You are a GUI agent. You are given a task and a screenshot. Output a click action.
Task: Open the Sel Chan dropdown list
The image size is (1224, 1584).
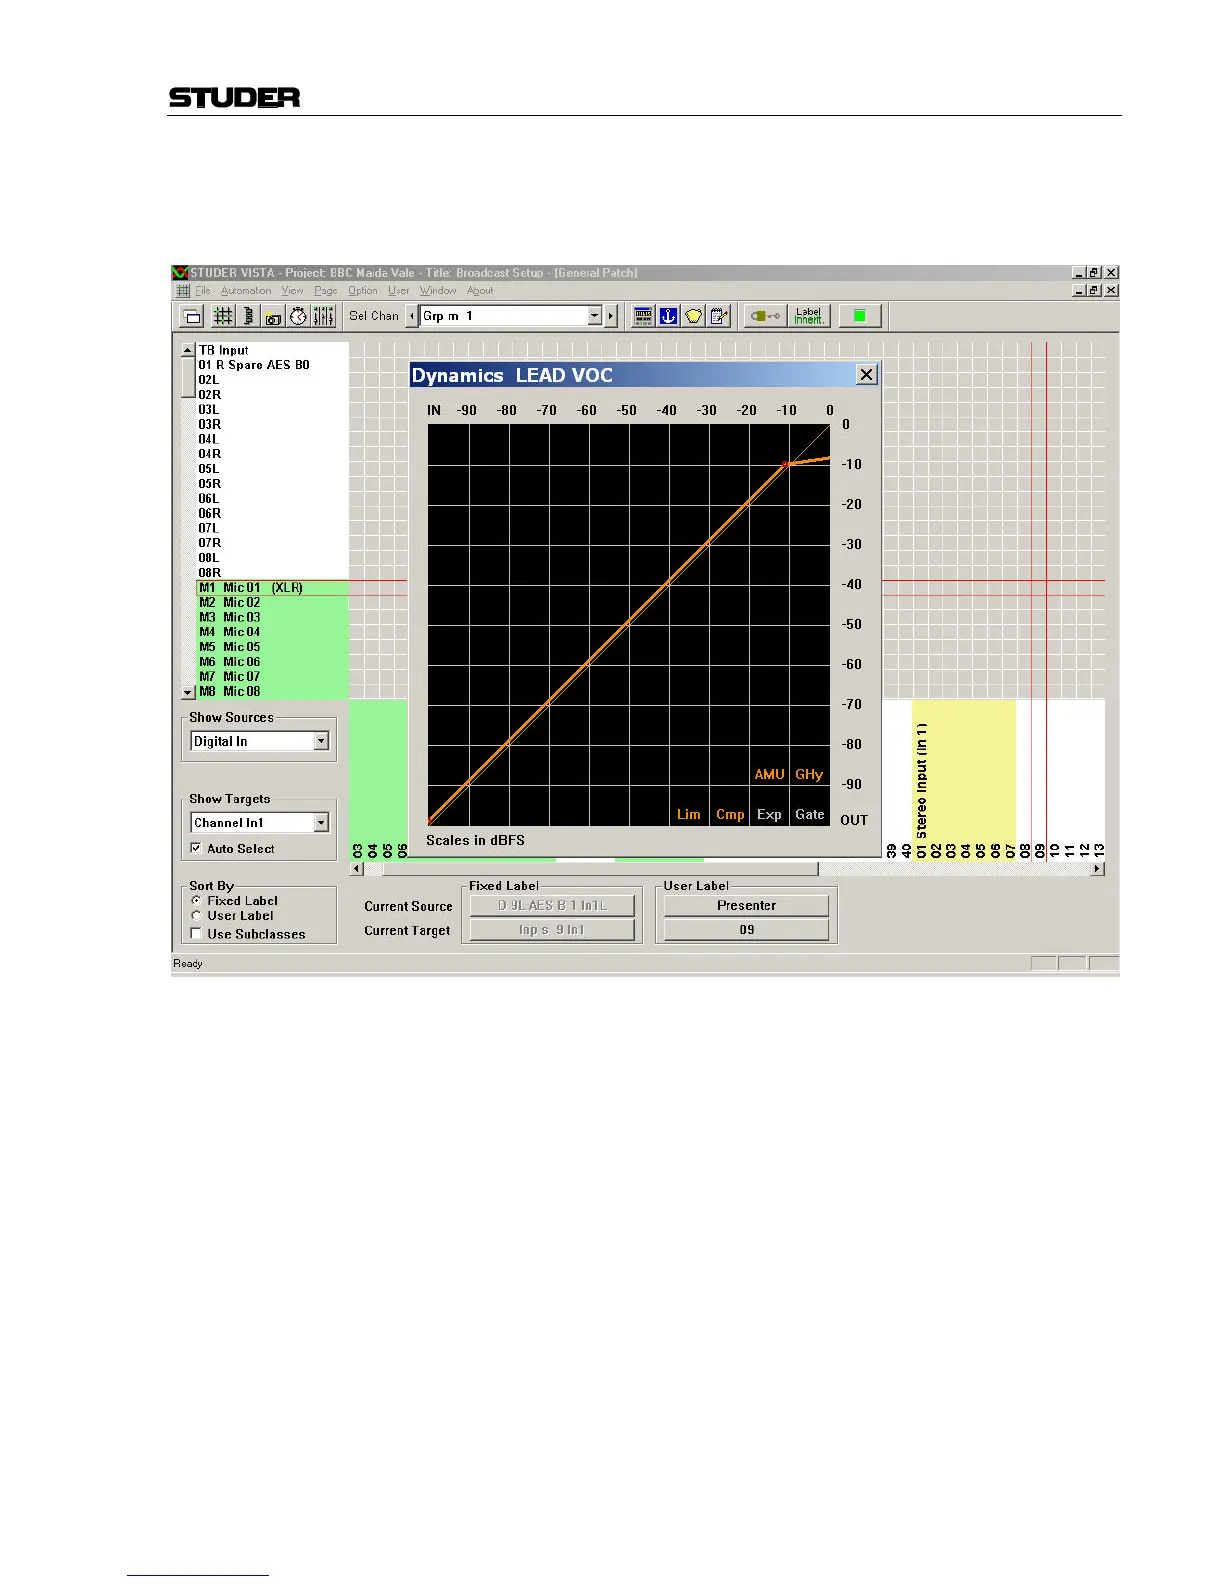pos(594,316)
